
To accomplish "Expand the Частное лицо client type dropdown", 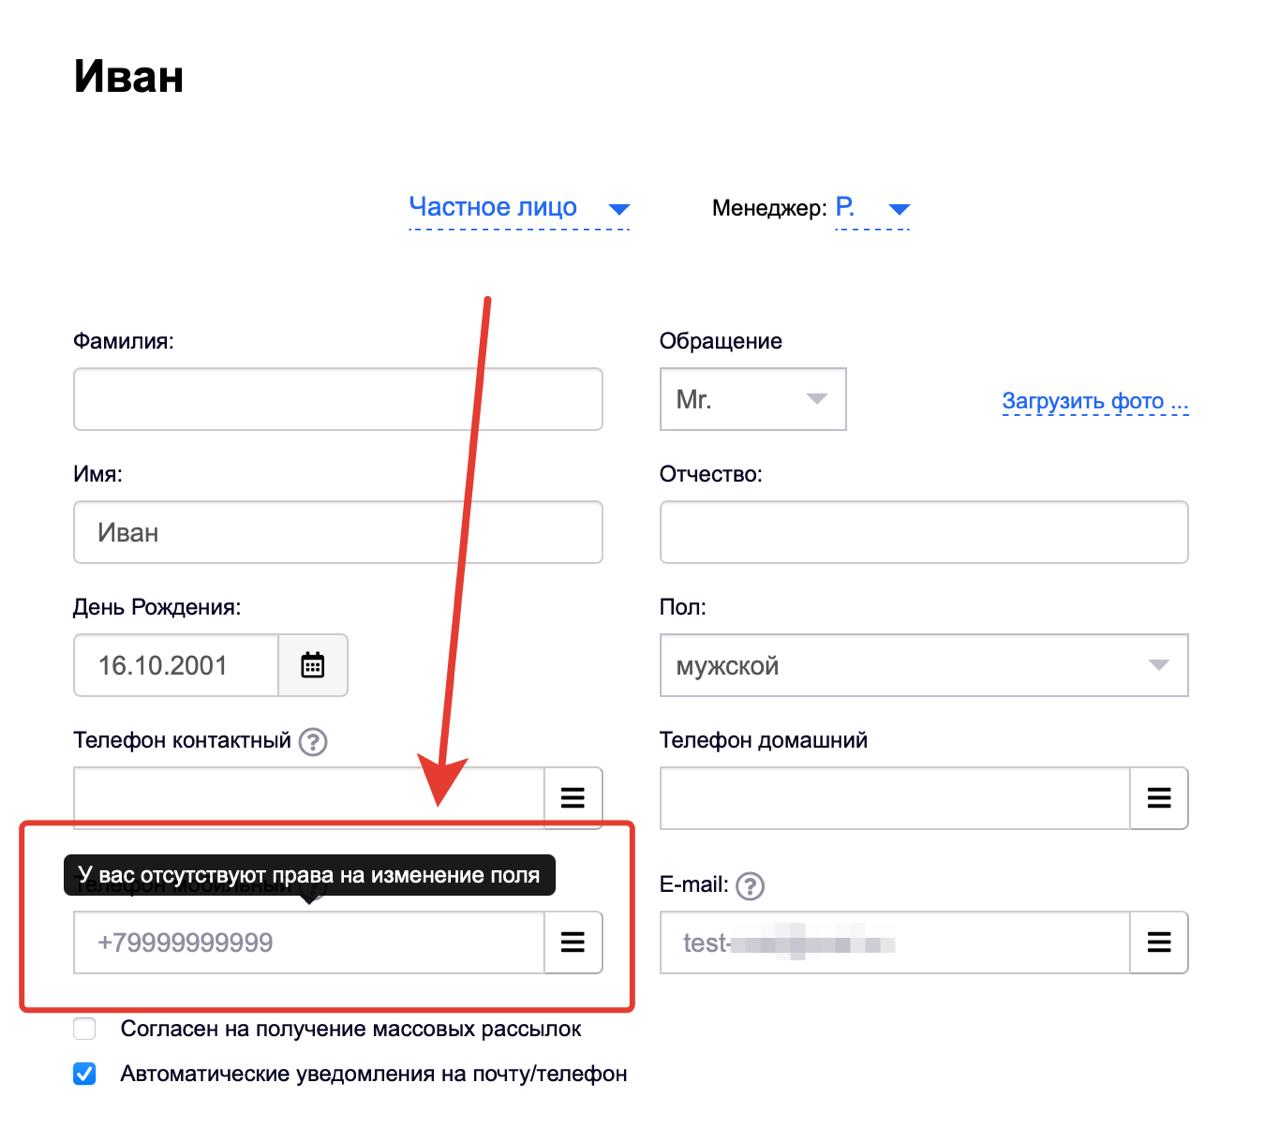I will 518,208.
